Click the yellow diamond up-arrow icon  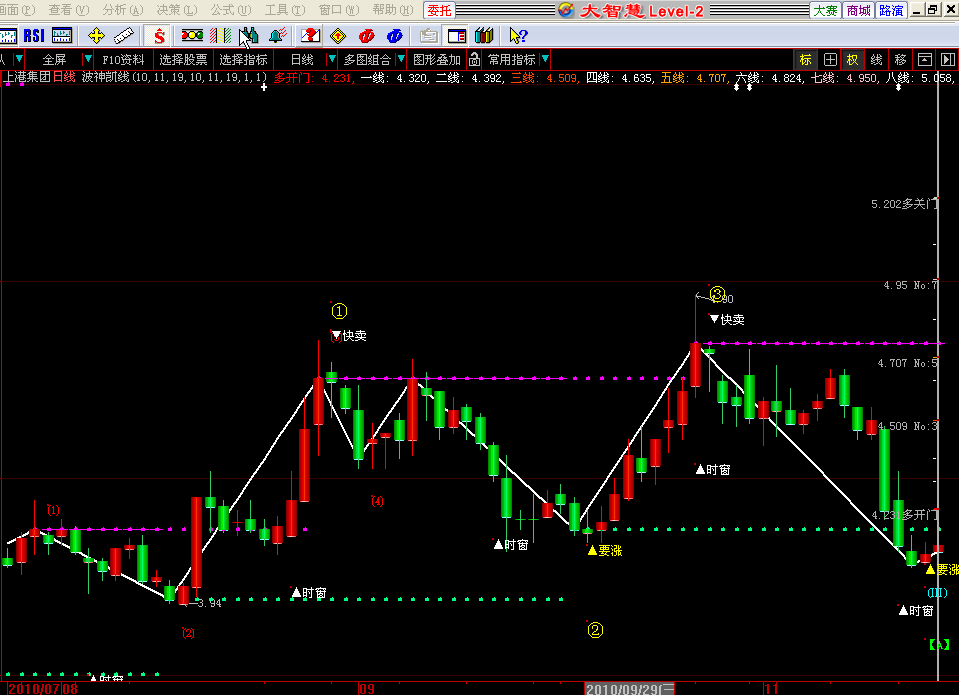(338, 36)
